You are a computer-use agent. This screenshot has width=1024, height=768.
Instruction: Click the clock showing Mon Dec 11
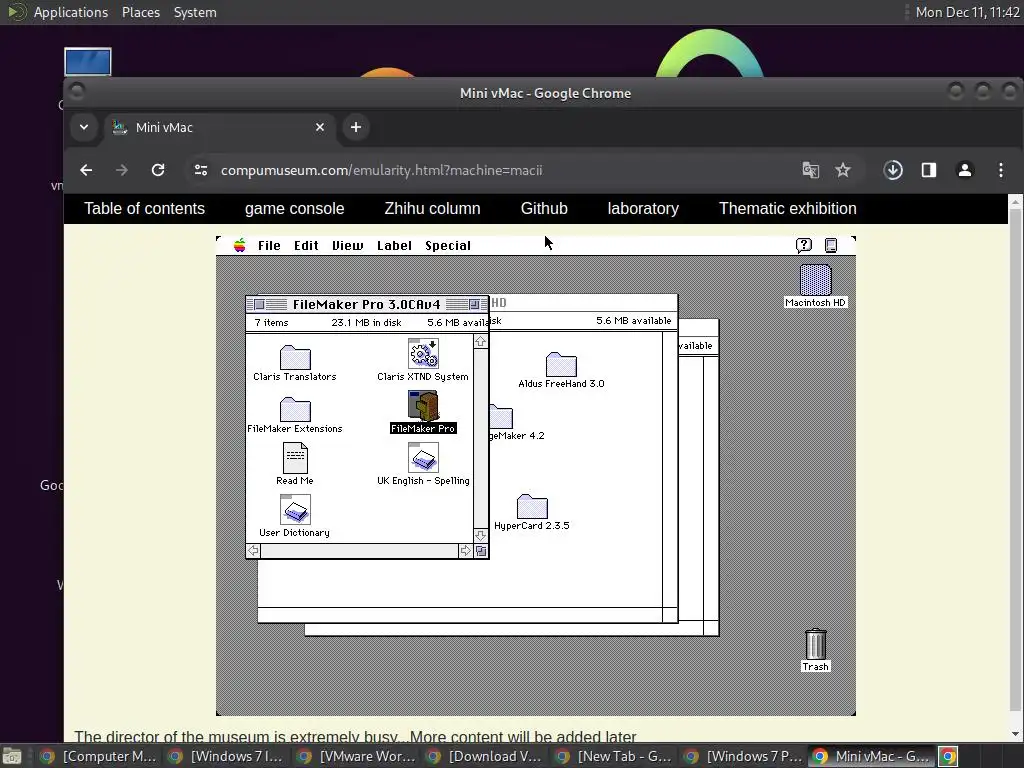coord(967,12)
